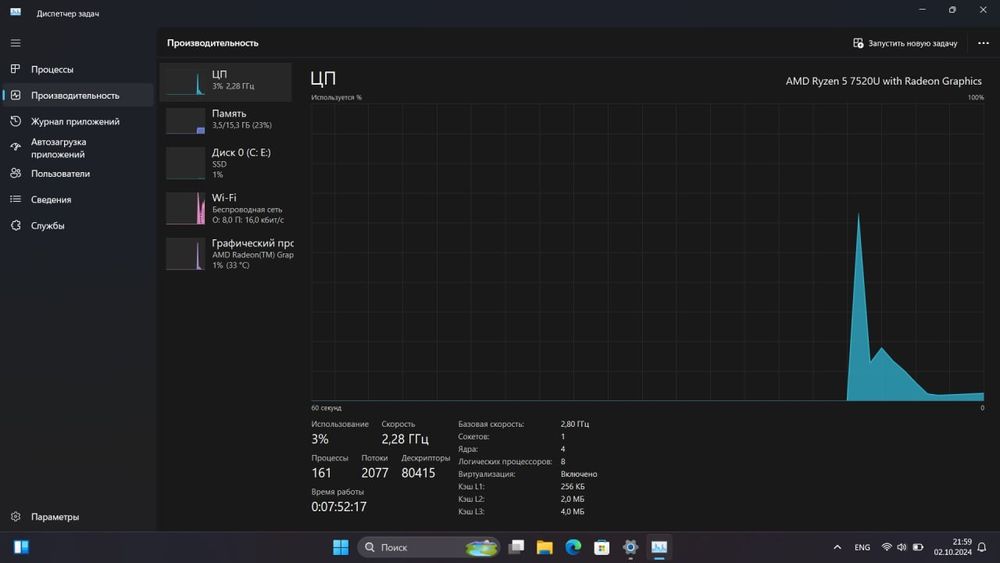The width and height of the screenshot is (1000, 563).
Task: Click the Процессы sidebar icon
Action: tap(15, 69)
